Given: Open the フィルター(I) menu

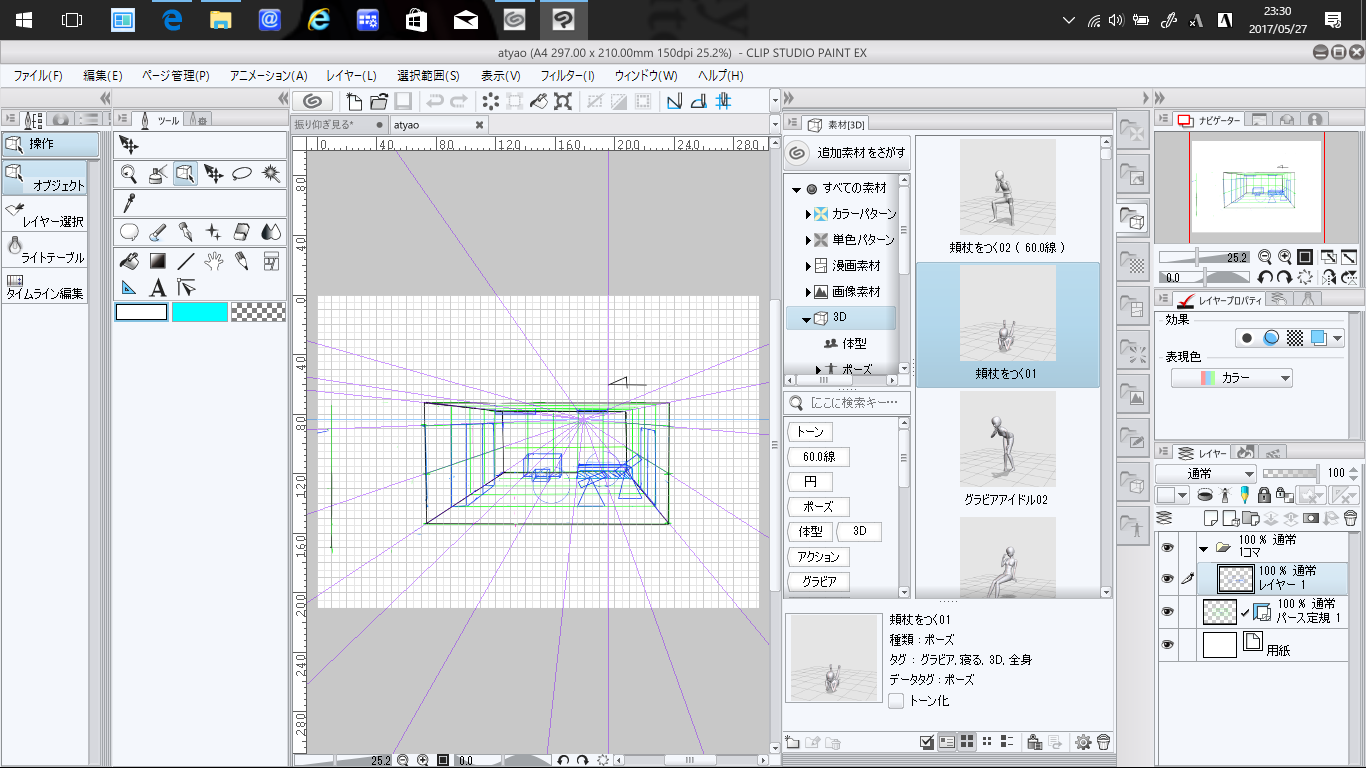Looking at the screenshot, I should 567,76.
